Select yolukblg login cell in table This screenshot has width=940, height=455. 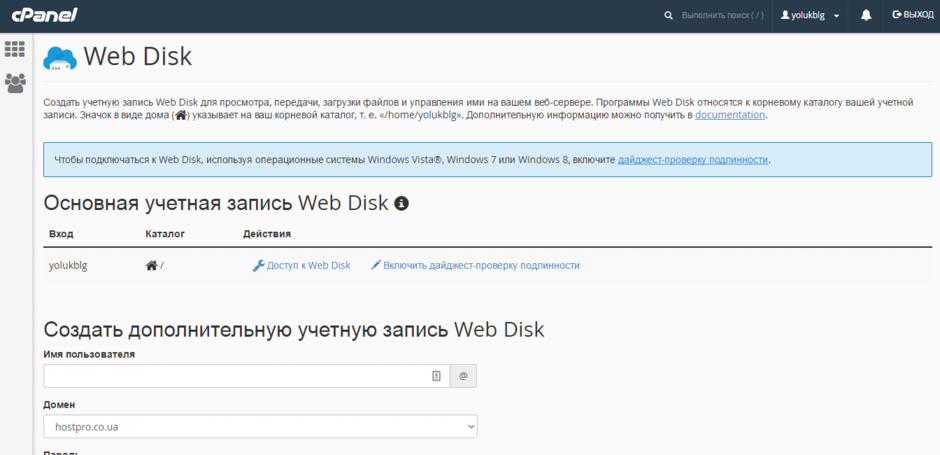(x=68, y=266)
